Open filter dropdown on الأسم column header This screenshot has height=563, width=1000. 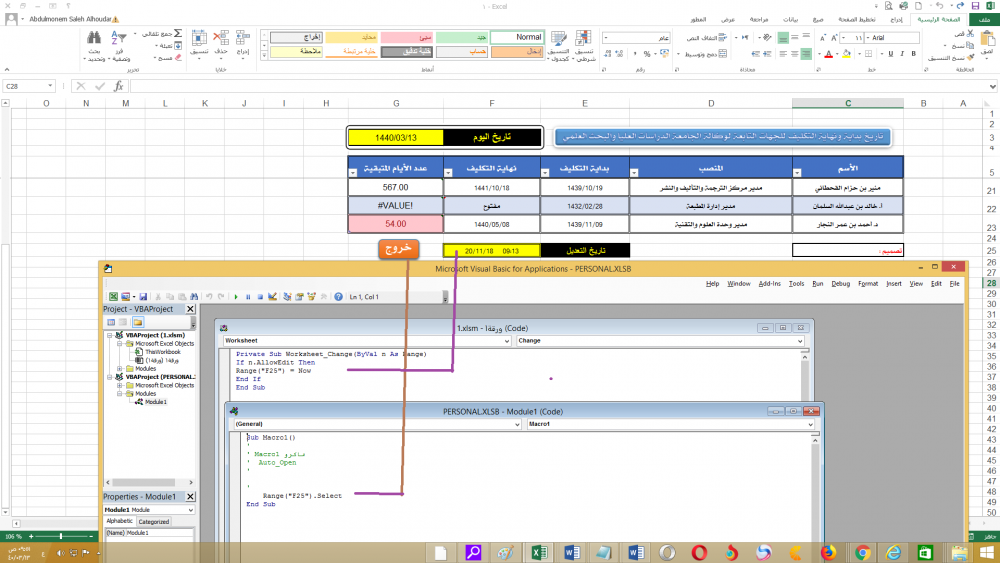(x=797, y=173)
